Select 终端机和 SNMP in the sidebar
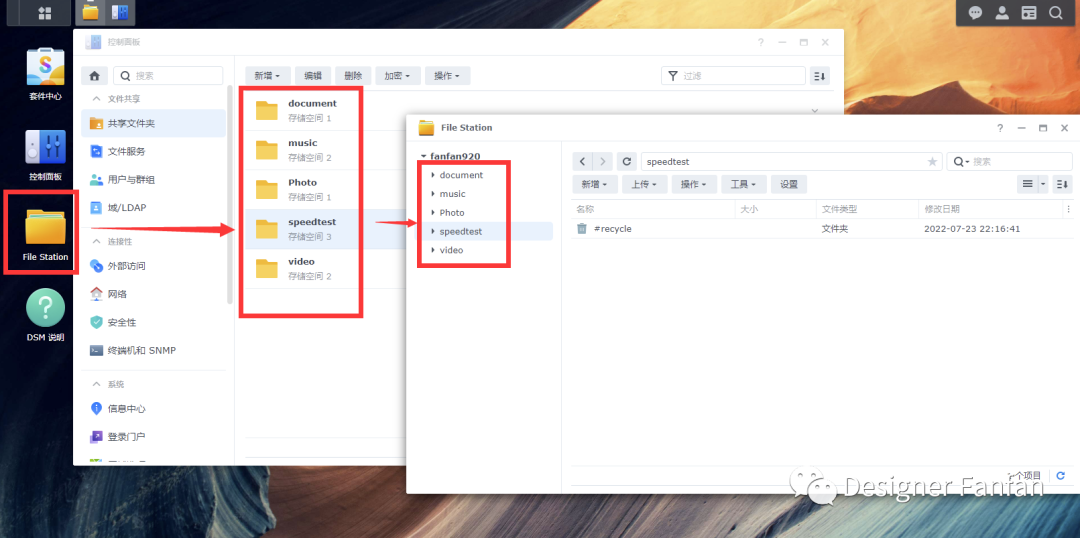This screenshot has height=538, width=1080. click(154, 351)
